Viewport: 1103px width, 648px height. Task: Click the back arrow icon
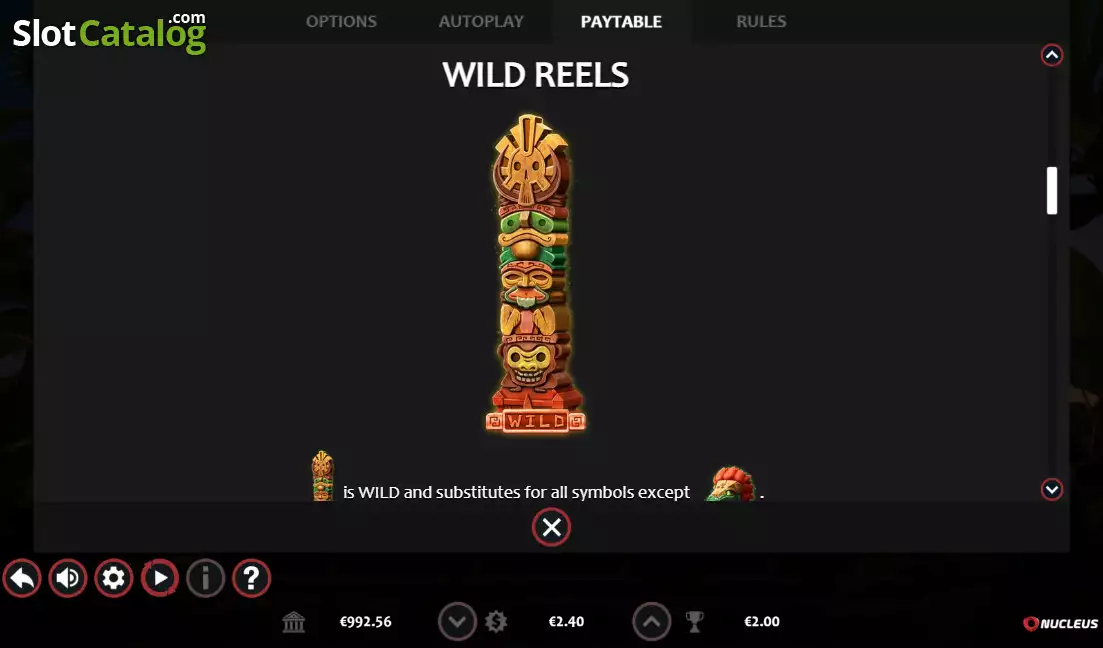pos(22,578)
